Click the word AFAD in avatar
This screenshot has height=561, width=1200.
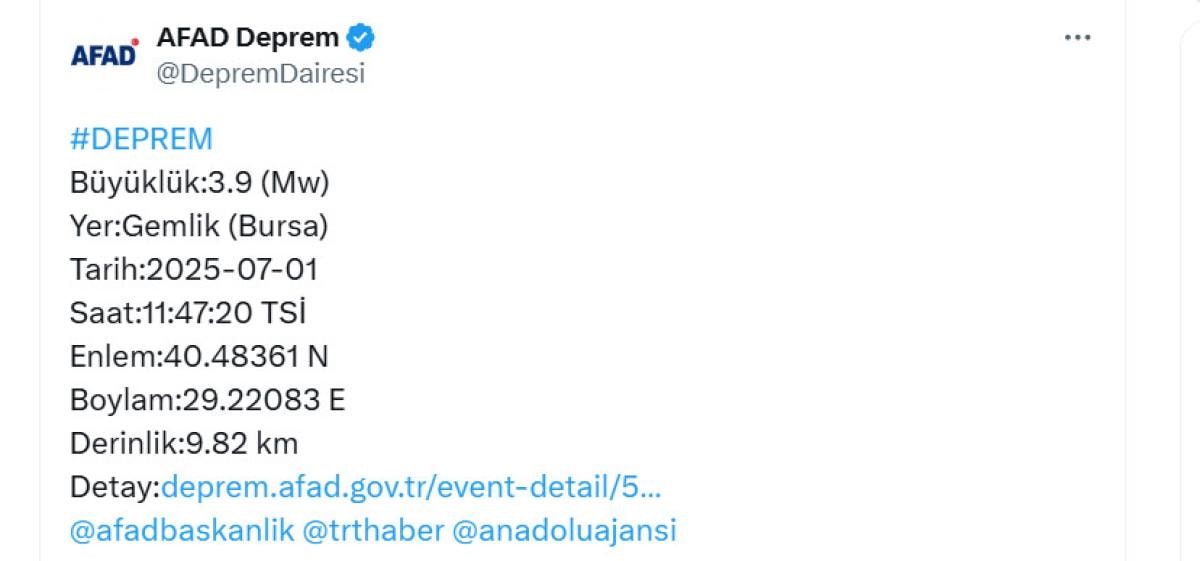102,57
